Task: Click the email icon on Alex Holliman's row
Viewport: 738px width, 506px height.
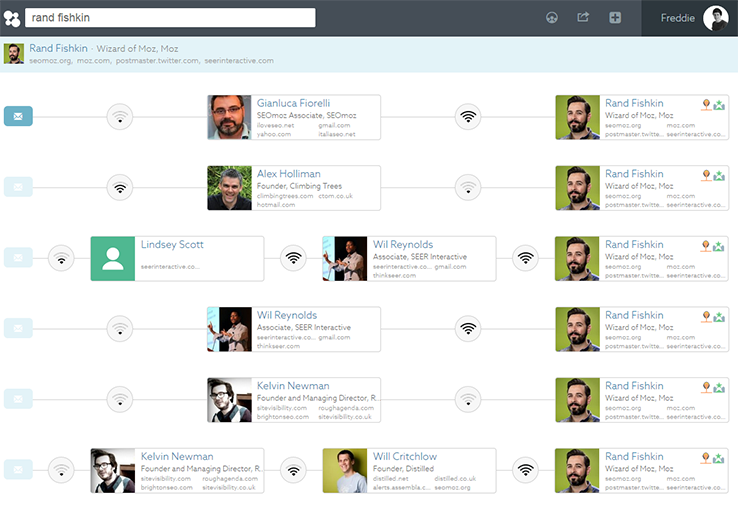Action: tap(18, 187)
